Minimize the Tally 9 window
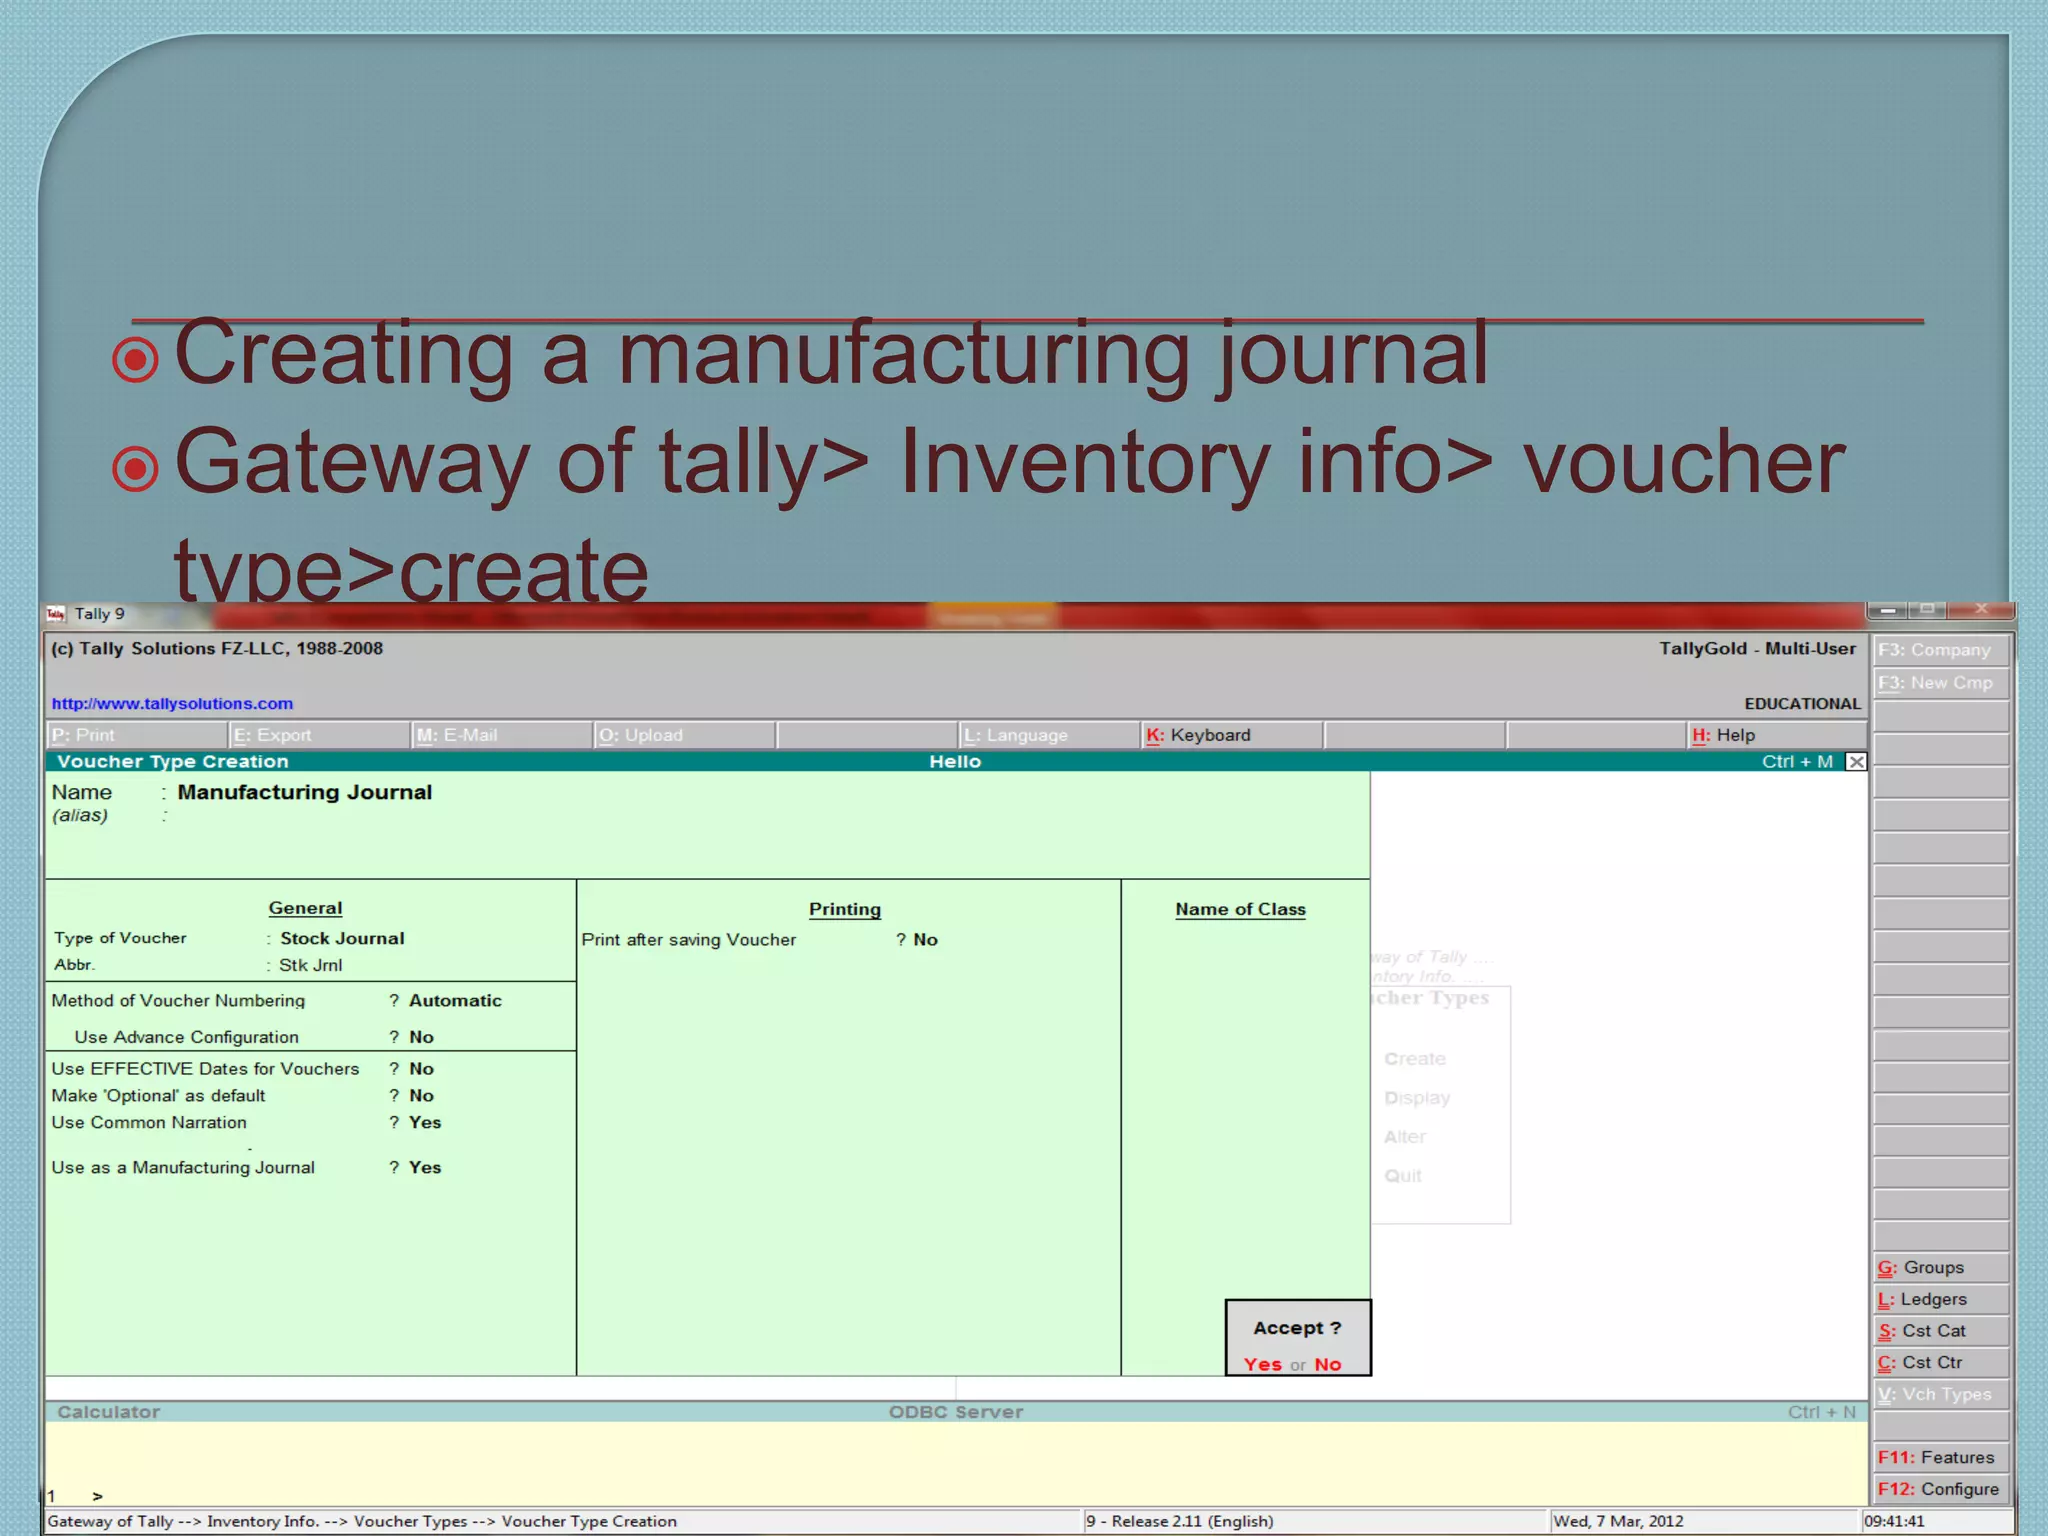Viewport: 2048px width, 1536px height. (1887, 610)
